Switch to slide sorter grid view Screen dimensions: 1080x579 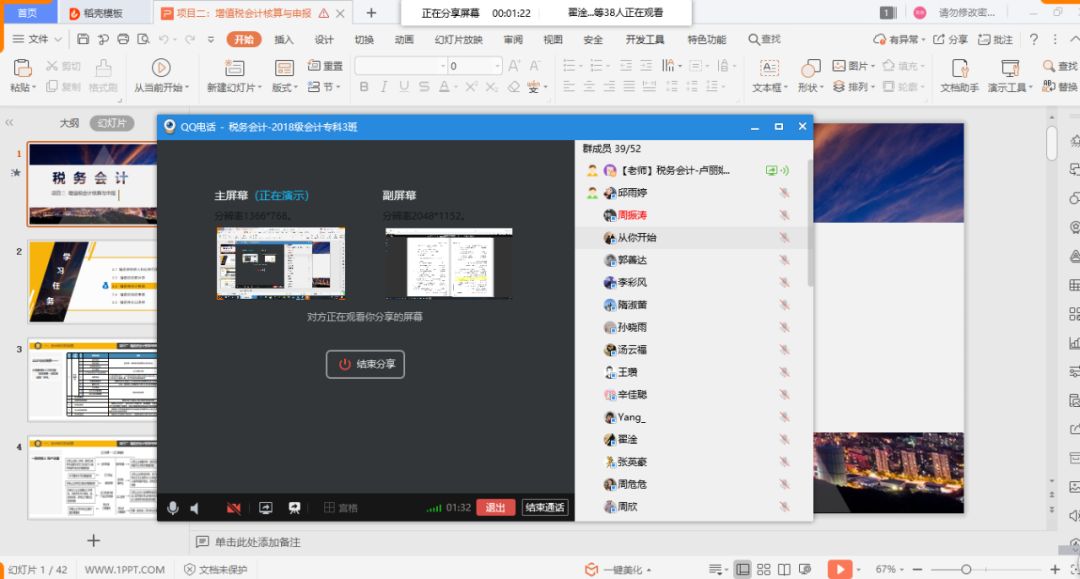(x=766, y=569)
